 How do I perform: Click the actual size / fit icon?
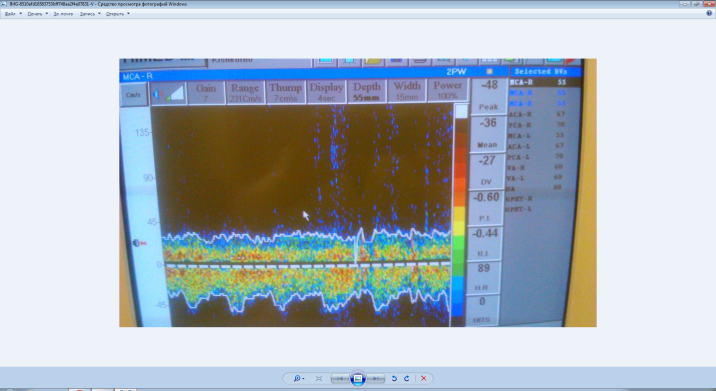tap(319, 378)
